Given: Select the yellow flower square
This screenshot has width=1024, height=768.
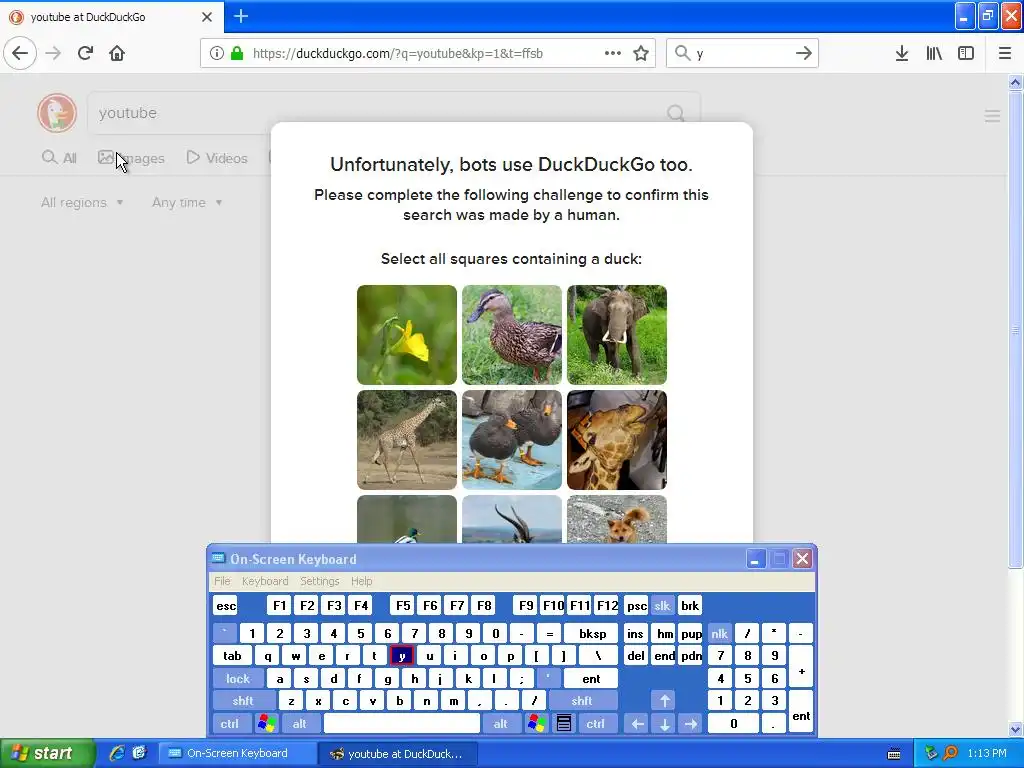Looking at the screenshot, I should tap(407, 335).
